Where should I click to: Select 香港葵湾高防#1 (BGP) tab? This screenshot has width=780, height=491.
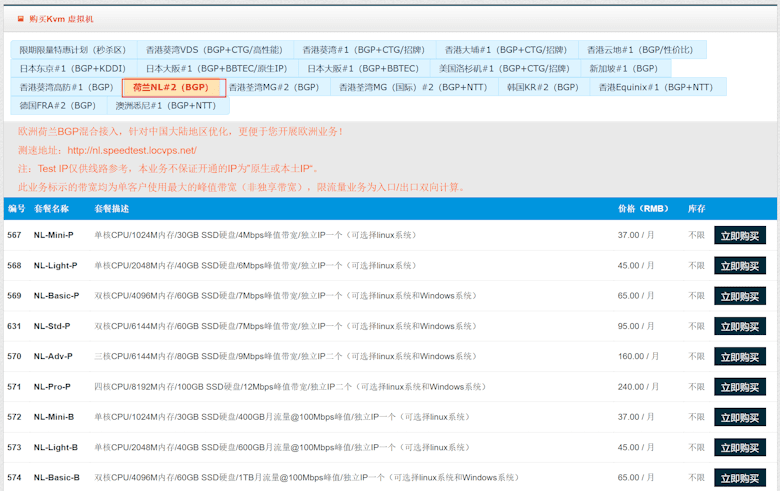67,87
